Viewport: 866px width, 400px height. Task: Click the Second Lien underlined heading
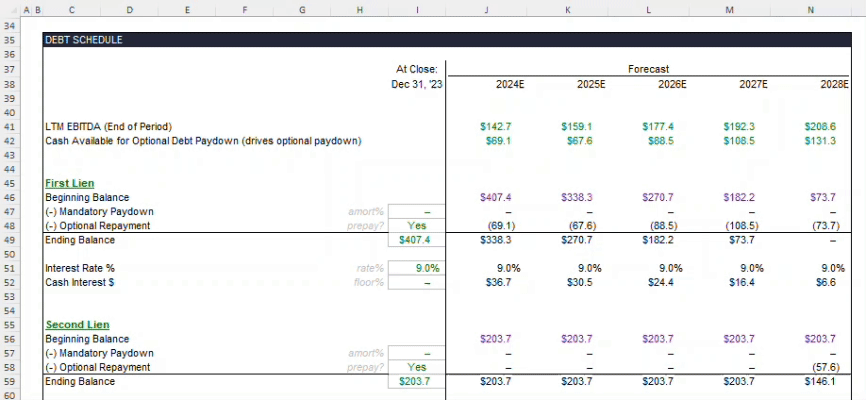77,325
